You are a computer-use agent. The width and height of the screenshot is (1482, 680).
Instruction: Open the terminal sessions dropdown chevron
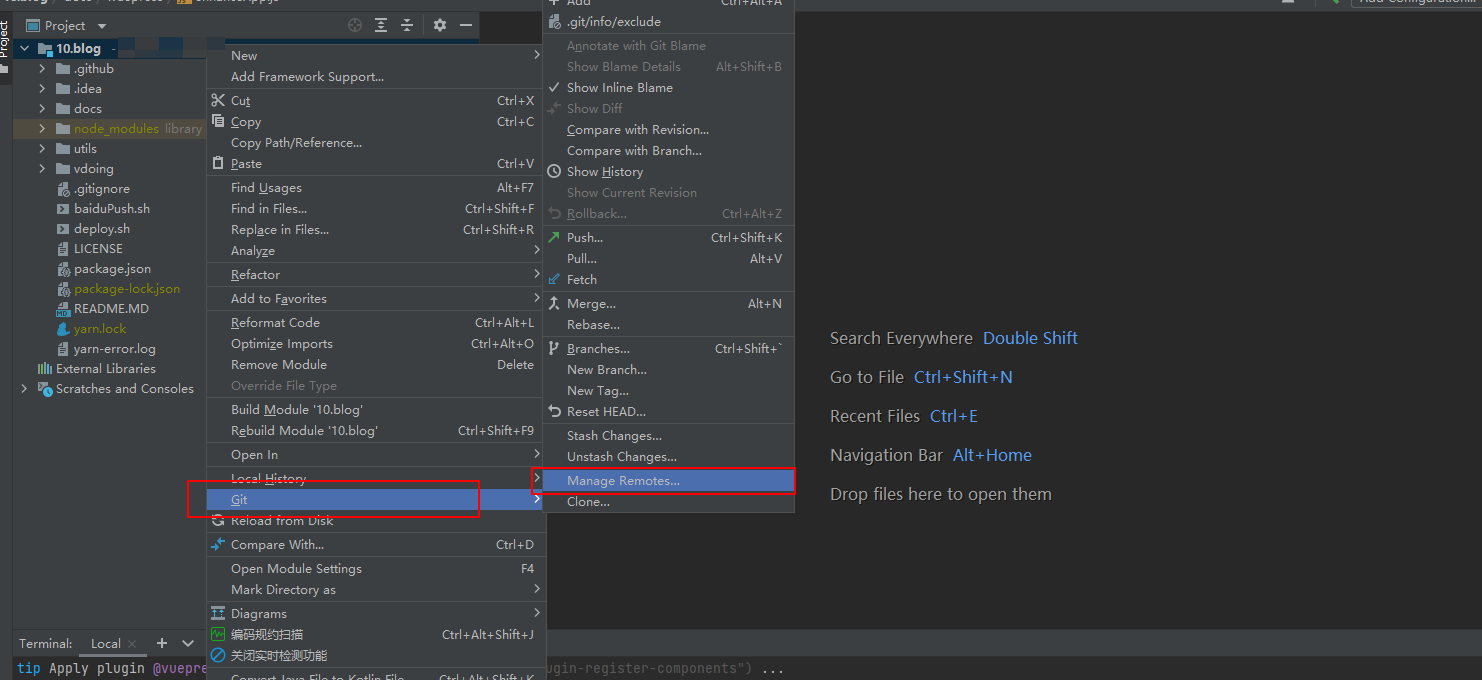pos(188,643)
